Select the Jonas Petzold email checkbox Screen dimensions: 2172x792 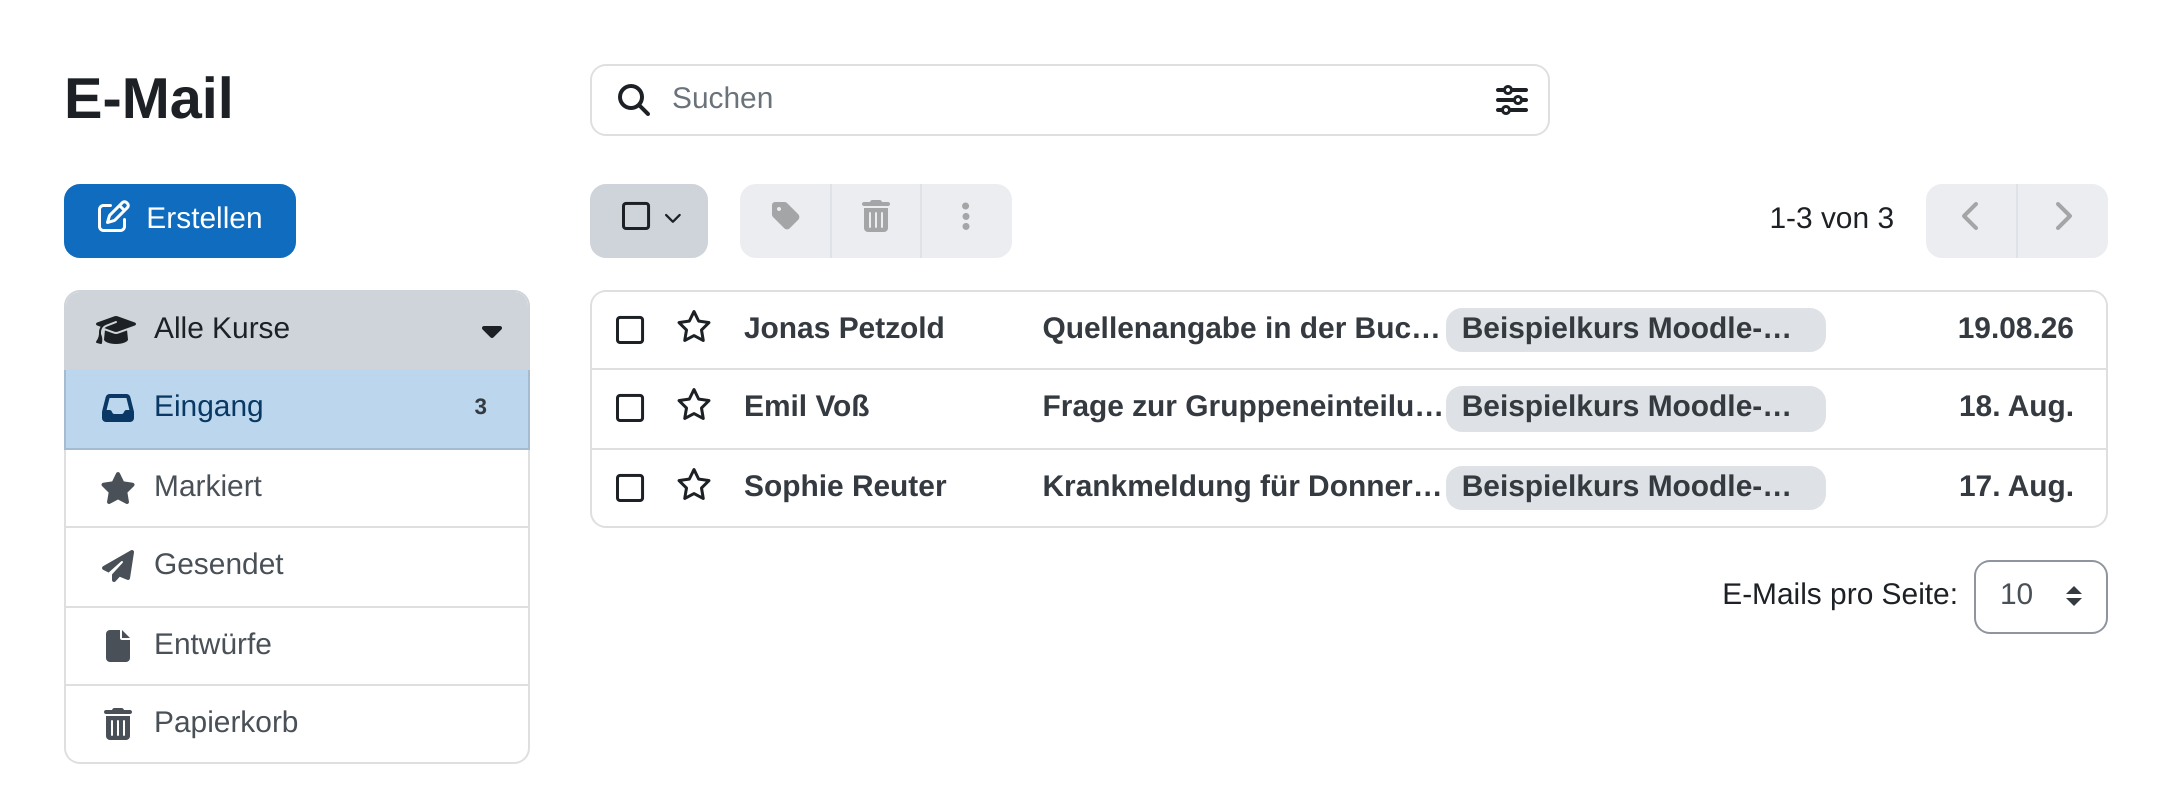[x=630, y=330]
